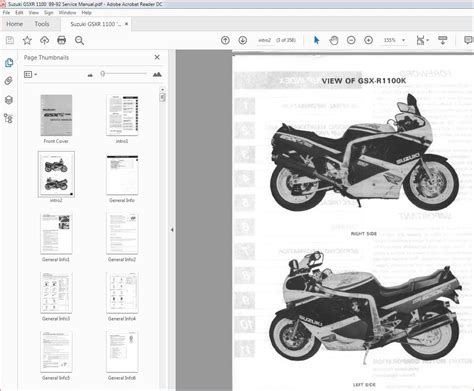474x391 pixels.
Task: Select the General Info page thumbnail
Action: pos(122,175)
